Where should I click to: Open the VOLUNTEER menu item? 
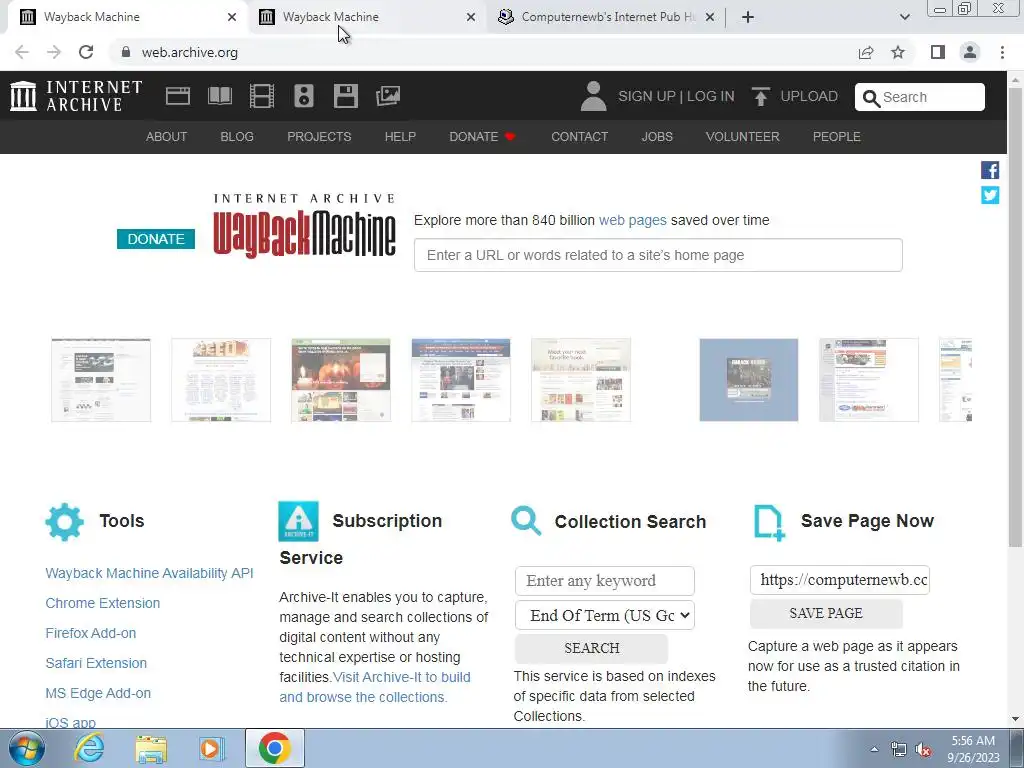(743, 136)
